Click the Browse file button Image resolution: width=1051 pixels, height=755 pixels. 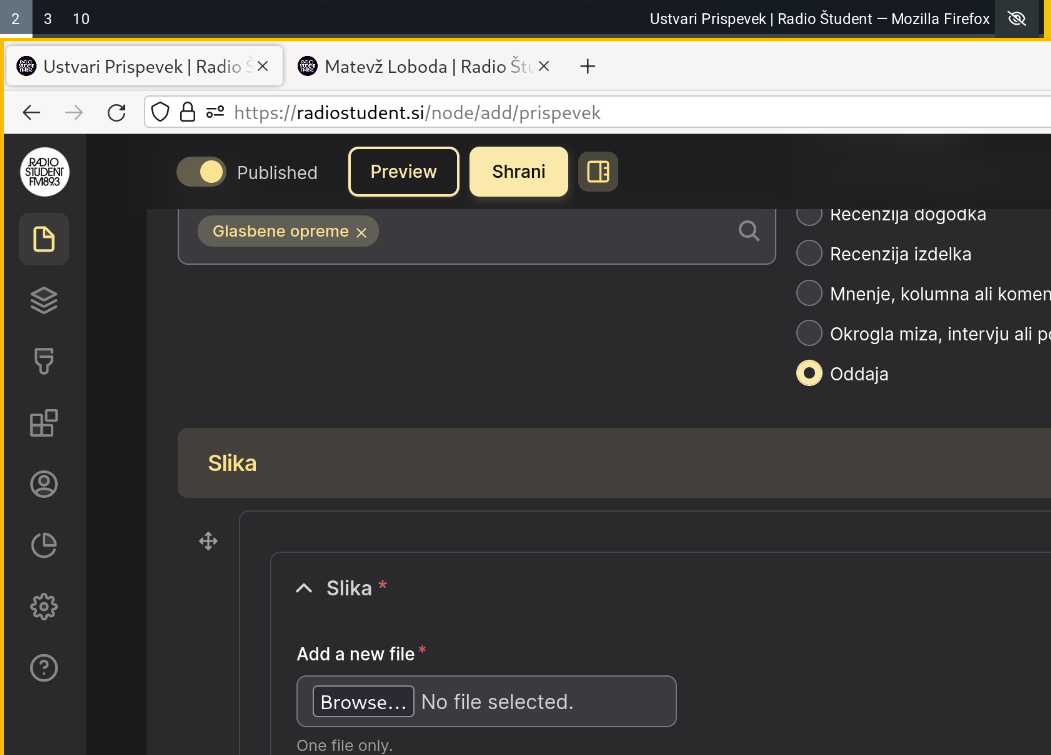pyautogui.click(x=363, y=702)
